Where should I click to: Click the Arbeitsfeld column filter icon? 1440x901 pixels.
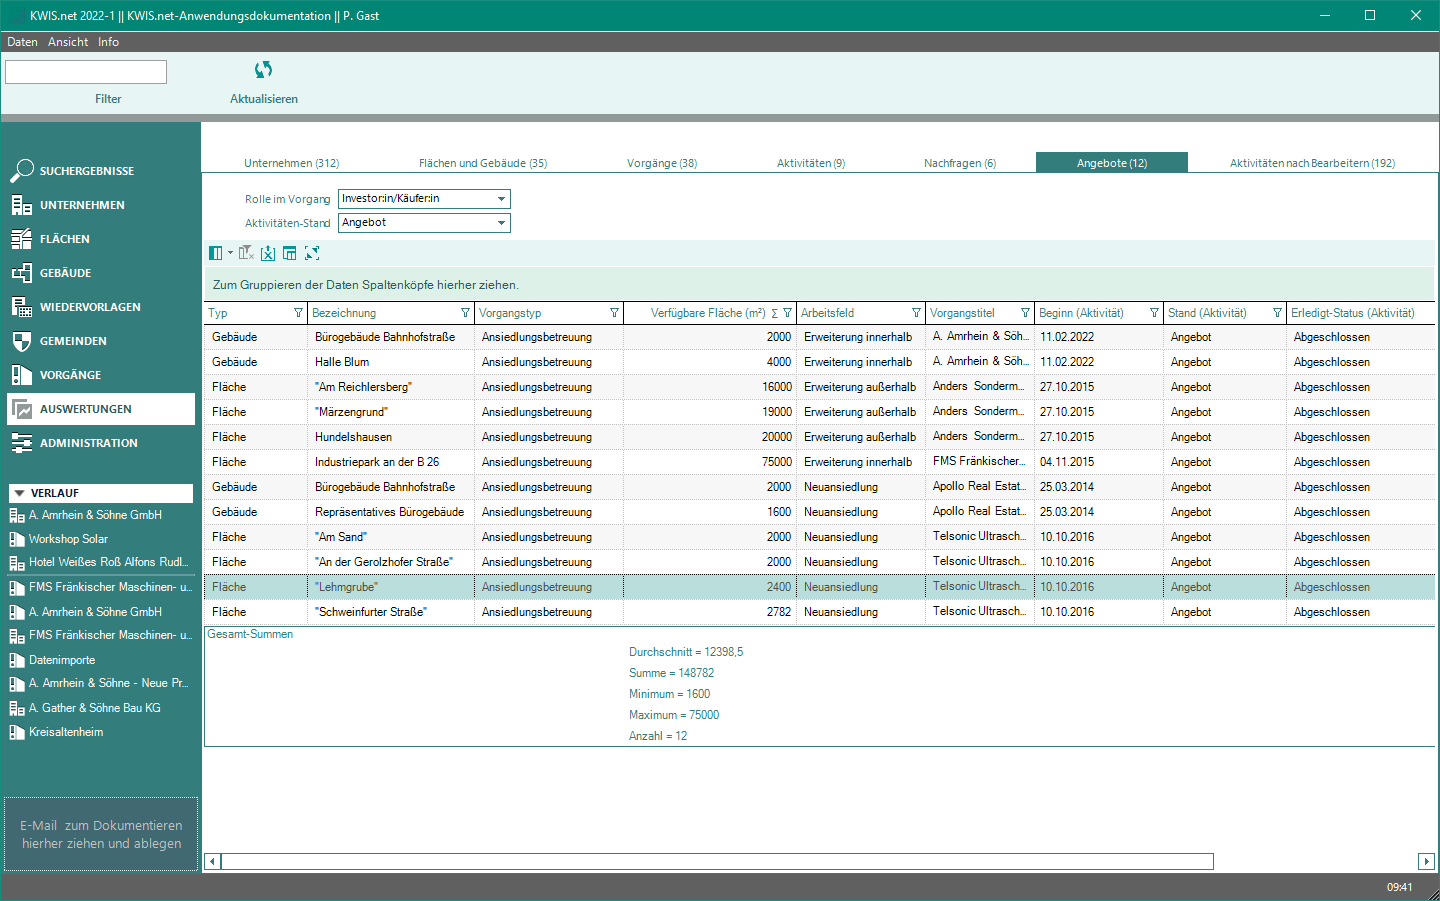tap(916, 313)
